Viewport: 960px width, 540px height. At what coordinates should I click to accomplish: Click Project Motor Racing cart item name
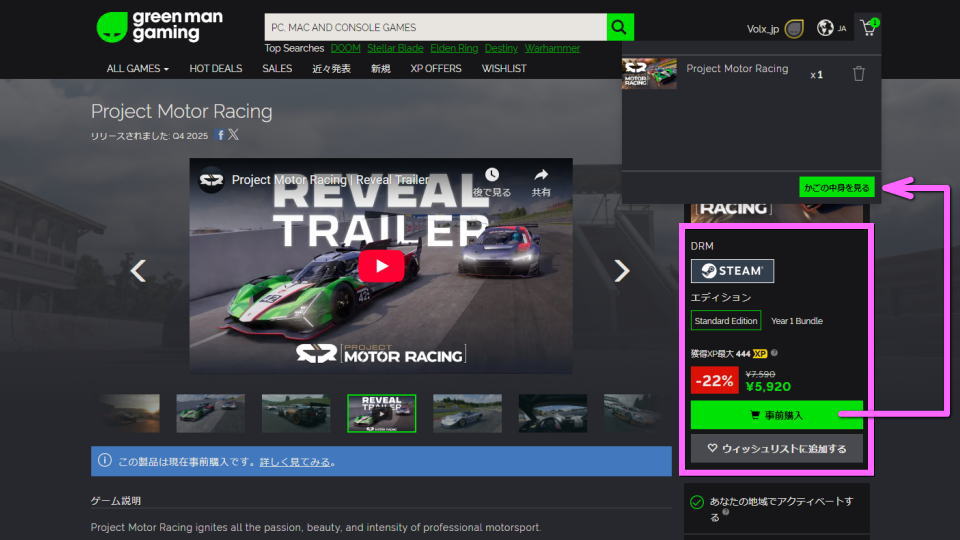pos(737,69)
